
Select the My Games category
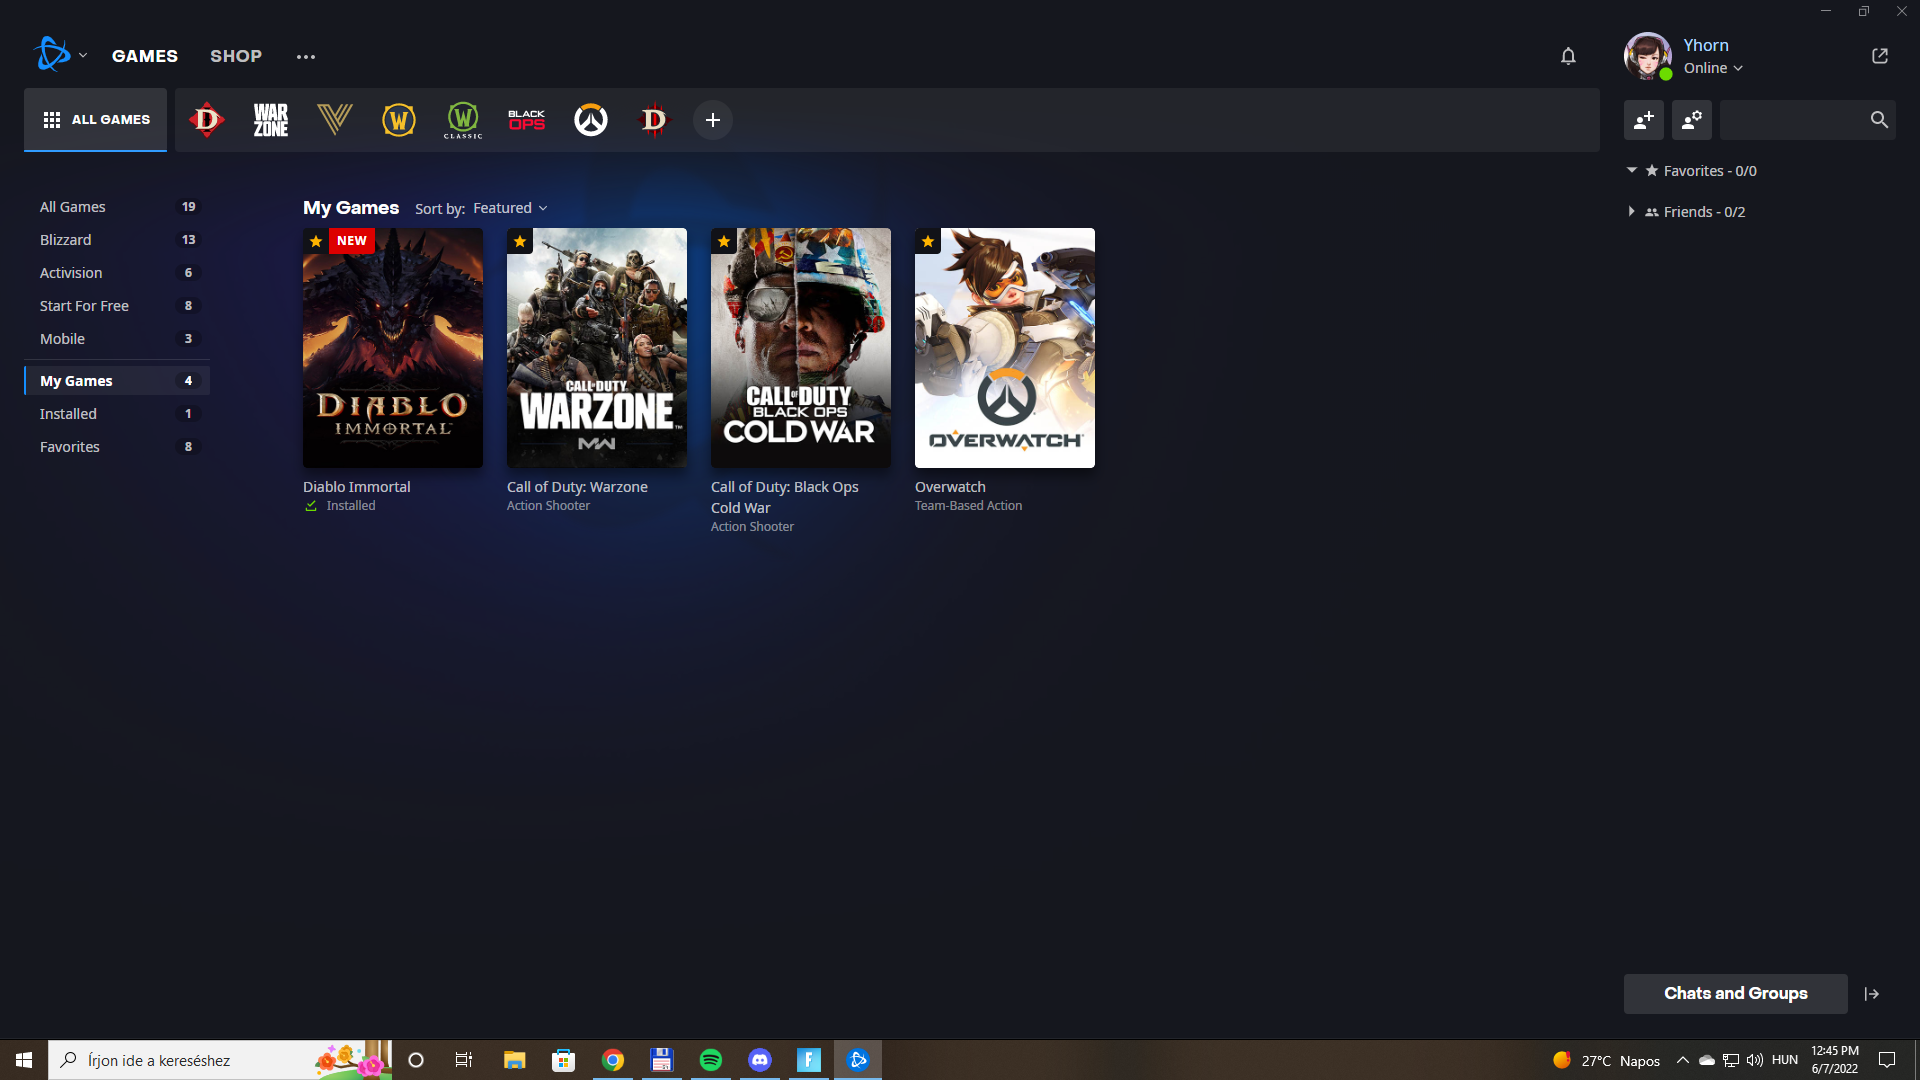pos(117,381)
